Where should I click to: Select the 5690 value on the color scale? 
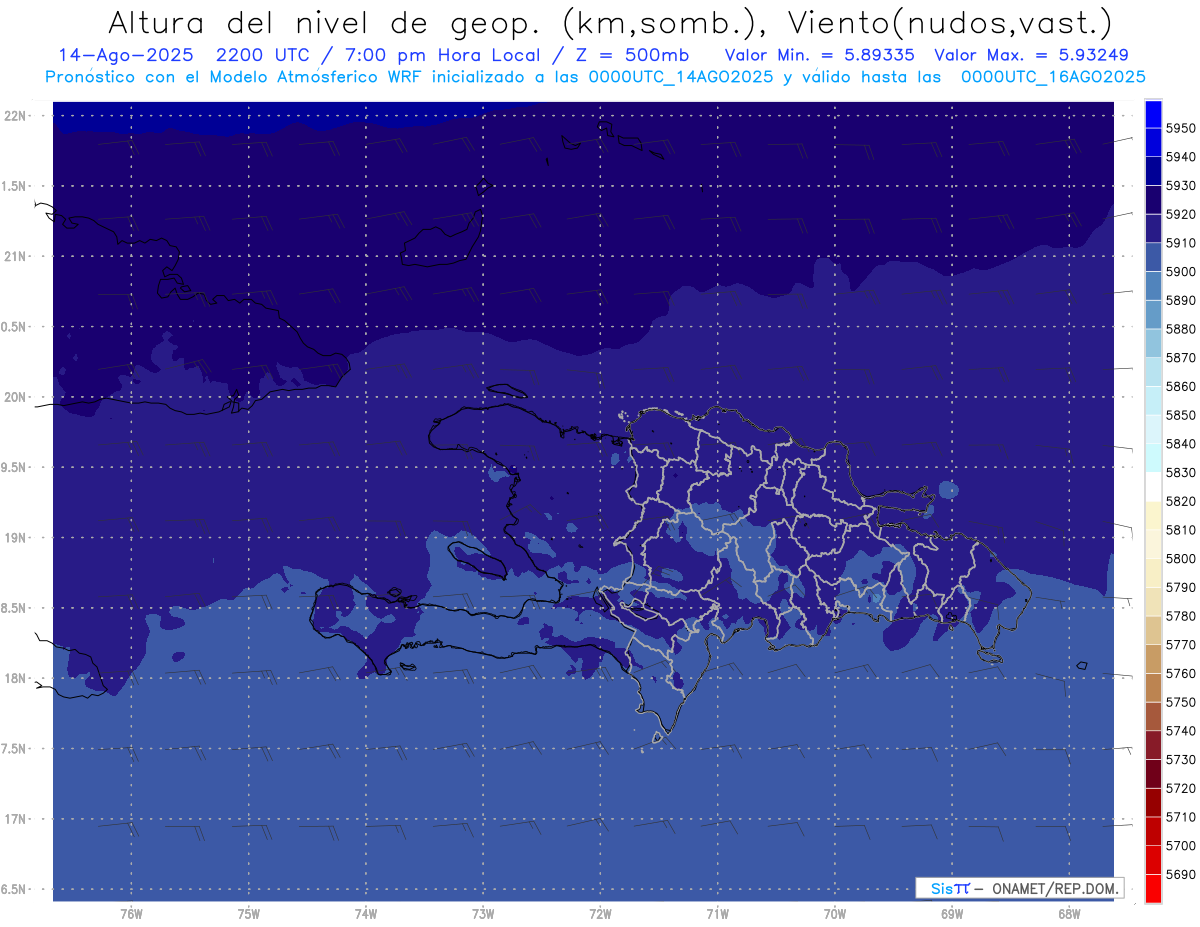click(1180, 874)
